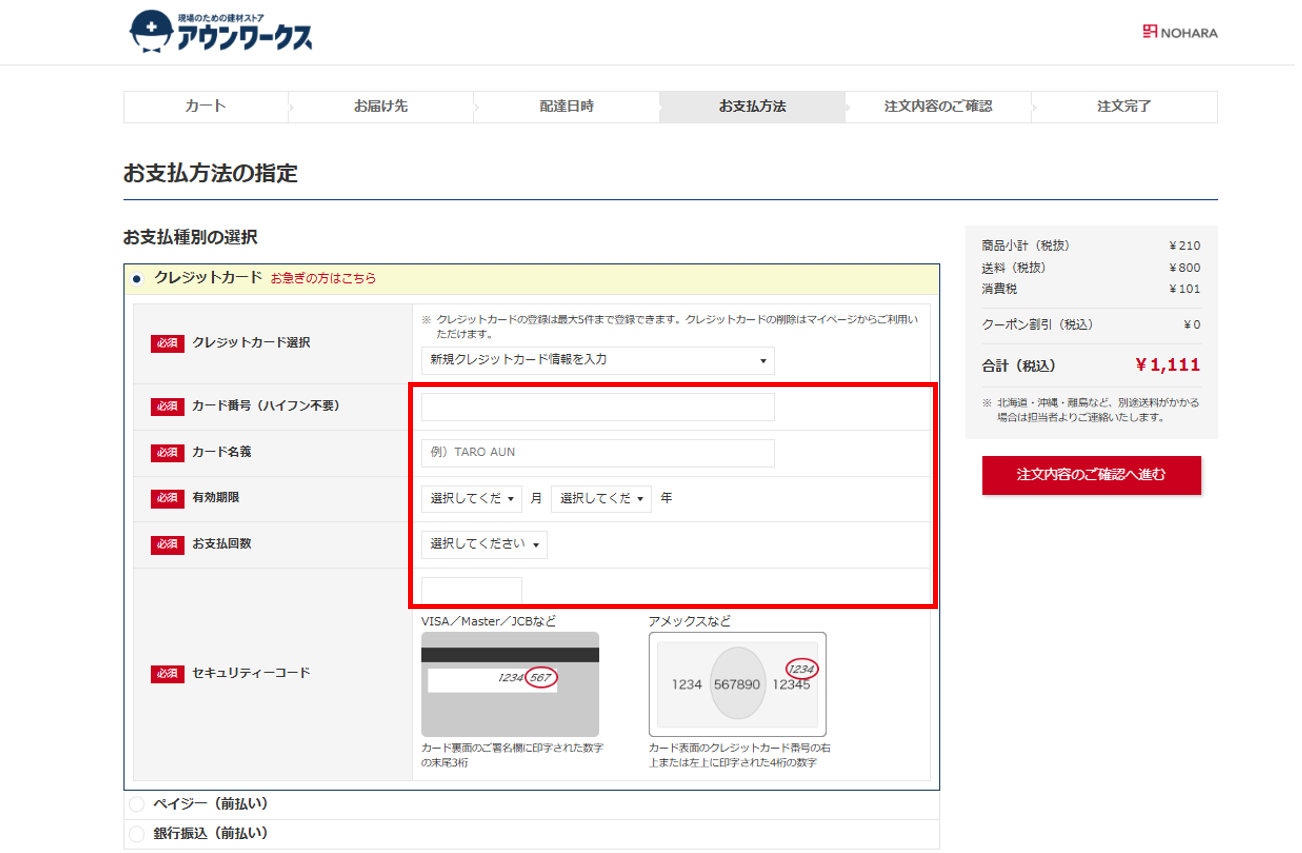Image resolution: width=1302 pixels, height=853 pixels.
Task: Select the クレジットカード radio button
Action: (137, 278)
